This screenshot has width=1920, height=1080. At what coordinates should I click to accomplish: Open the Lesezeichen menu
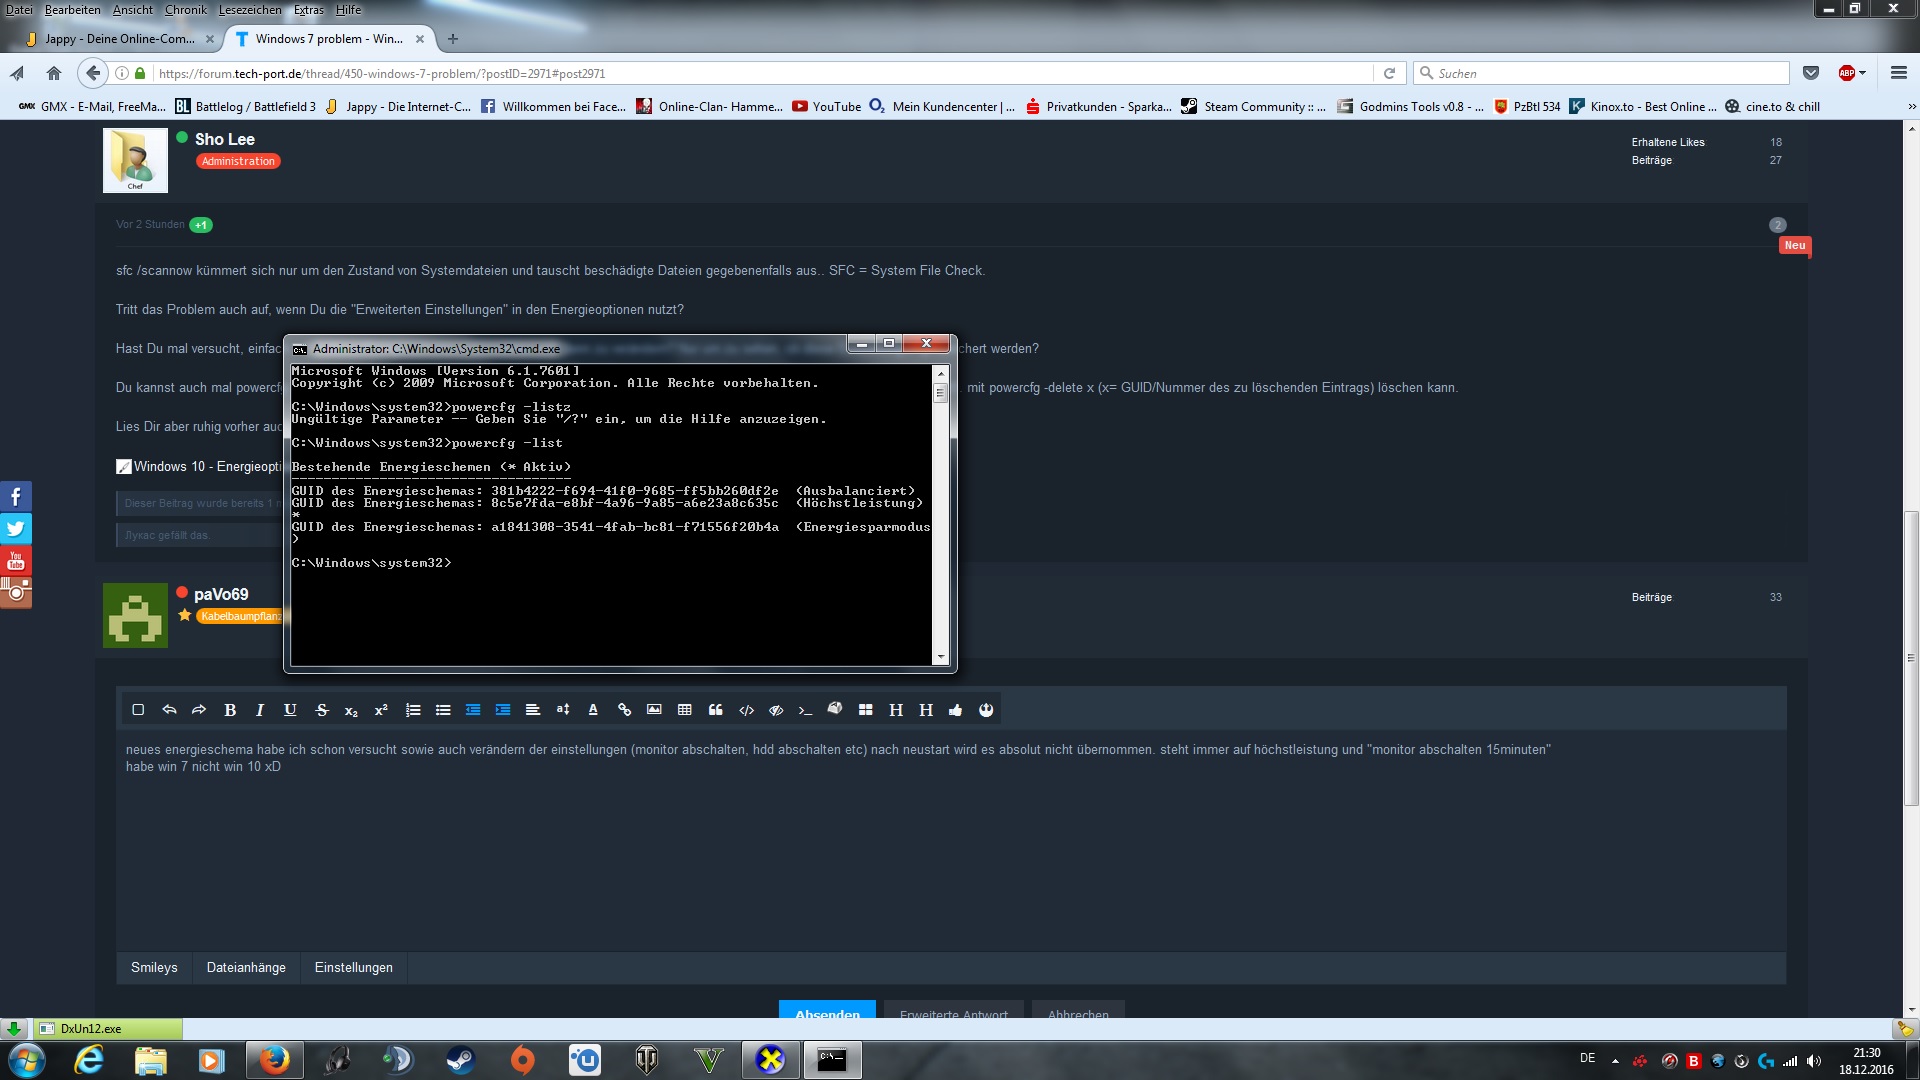pyautogui.click(x=250, y=10)
